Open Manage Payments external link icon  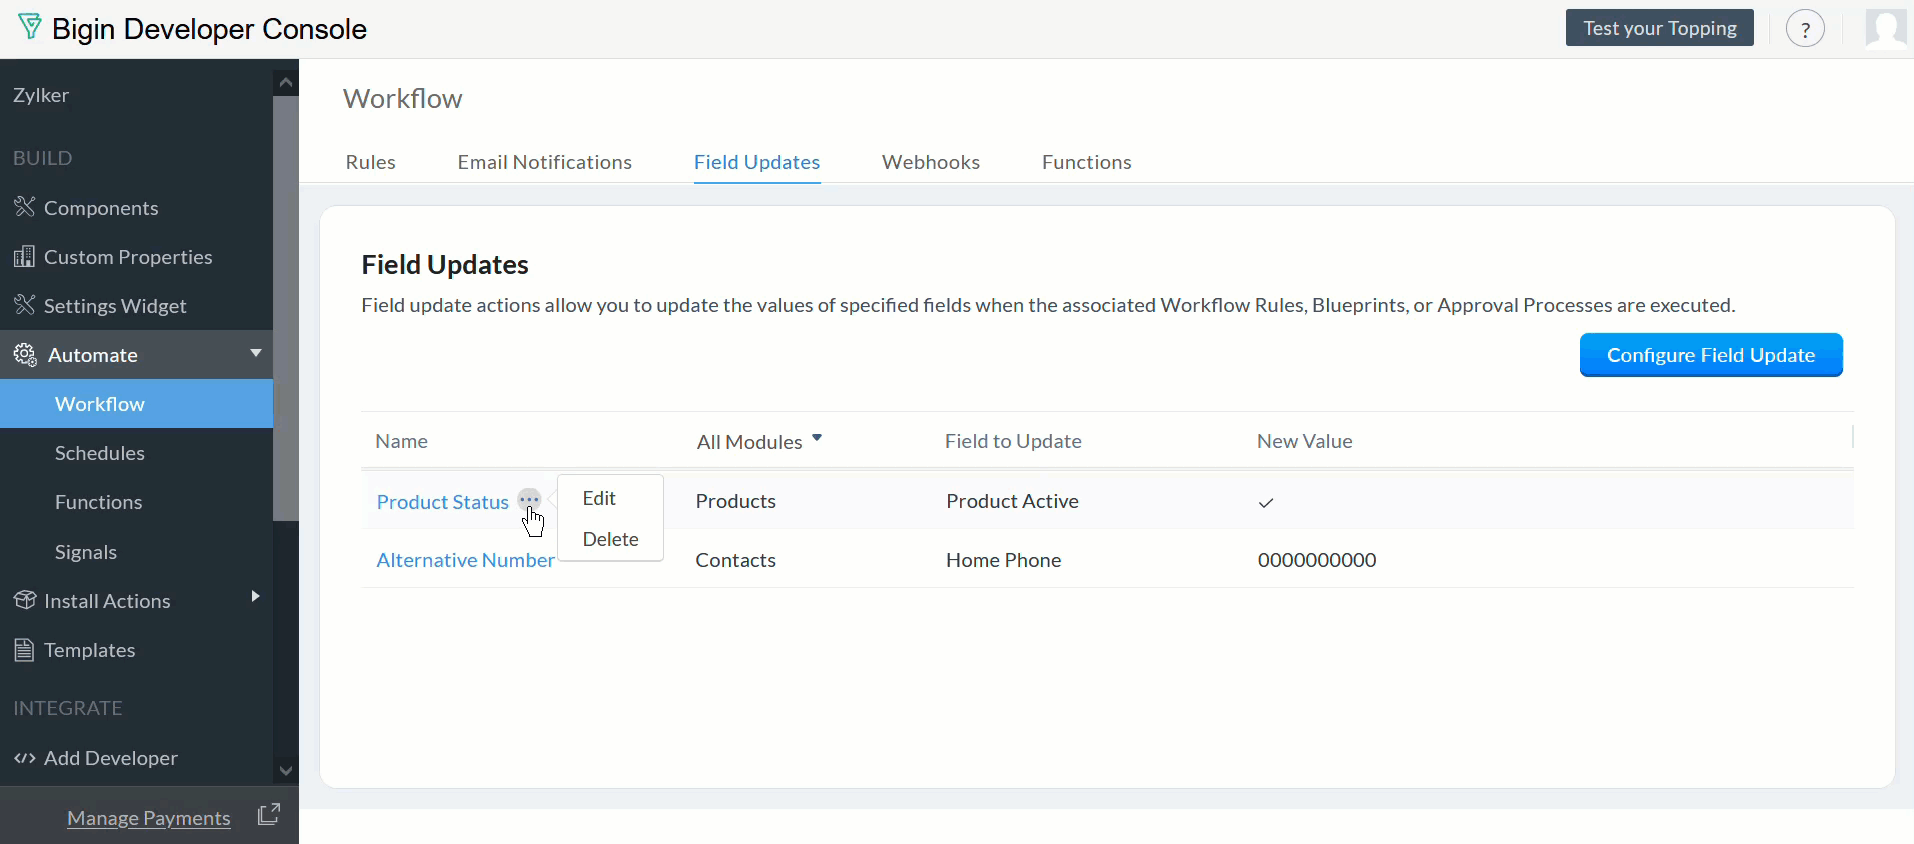pos(268,815)
